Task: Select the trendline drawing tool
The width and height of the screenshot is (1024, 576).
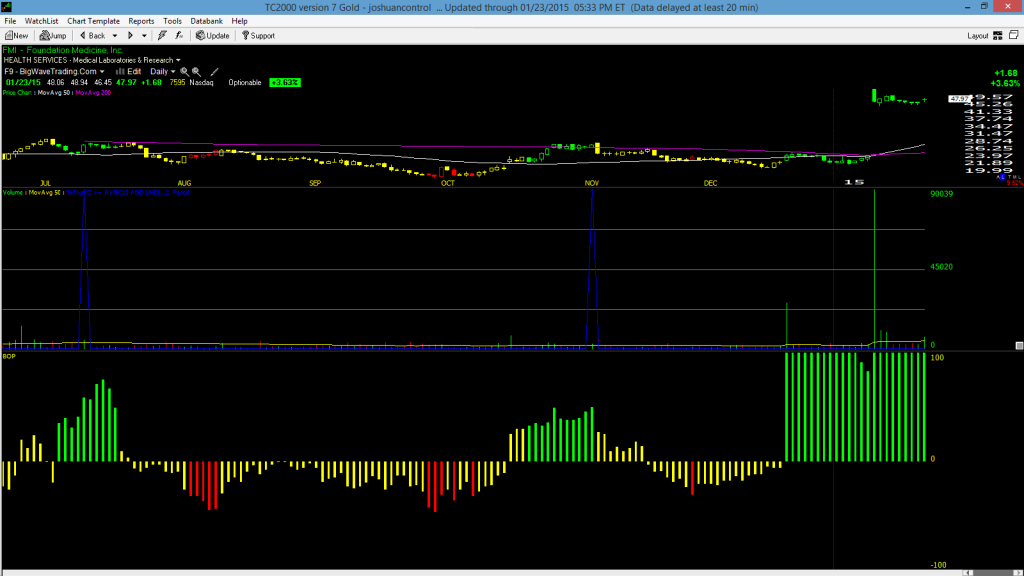Action: click(x=214, y=72)
